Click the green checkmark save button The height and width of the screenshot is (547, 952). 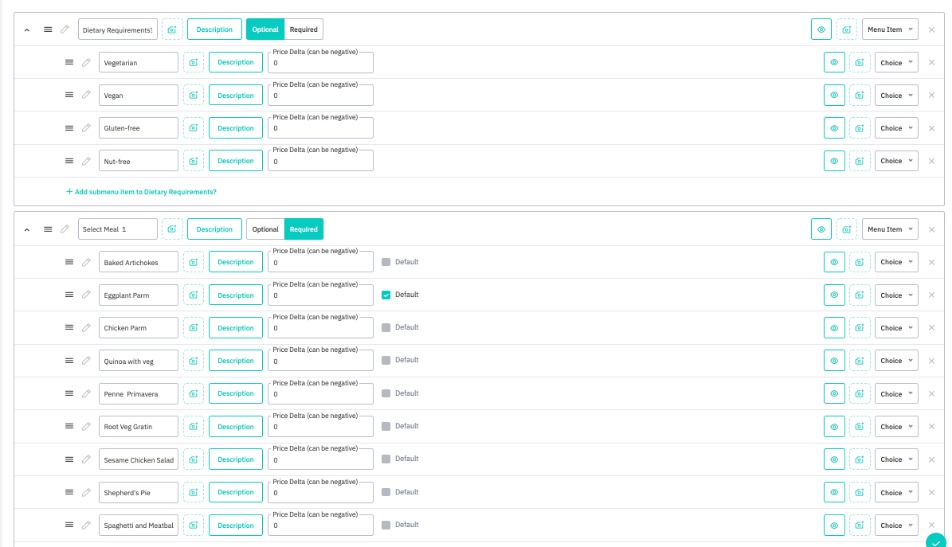[x=935, y=540]
